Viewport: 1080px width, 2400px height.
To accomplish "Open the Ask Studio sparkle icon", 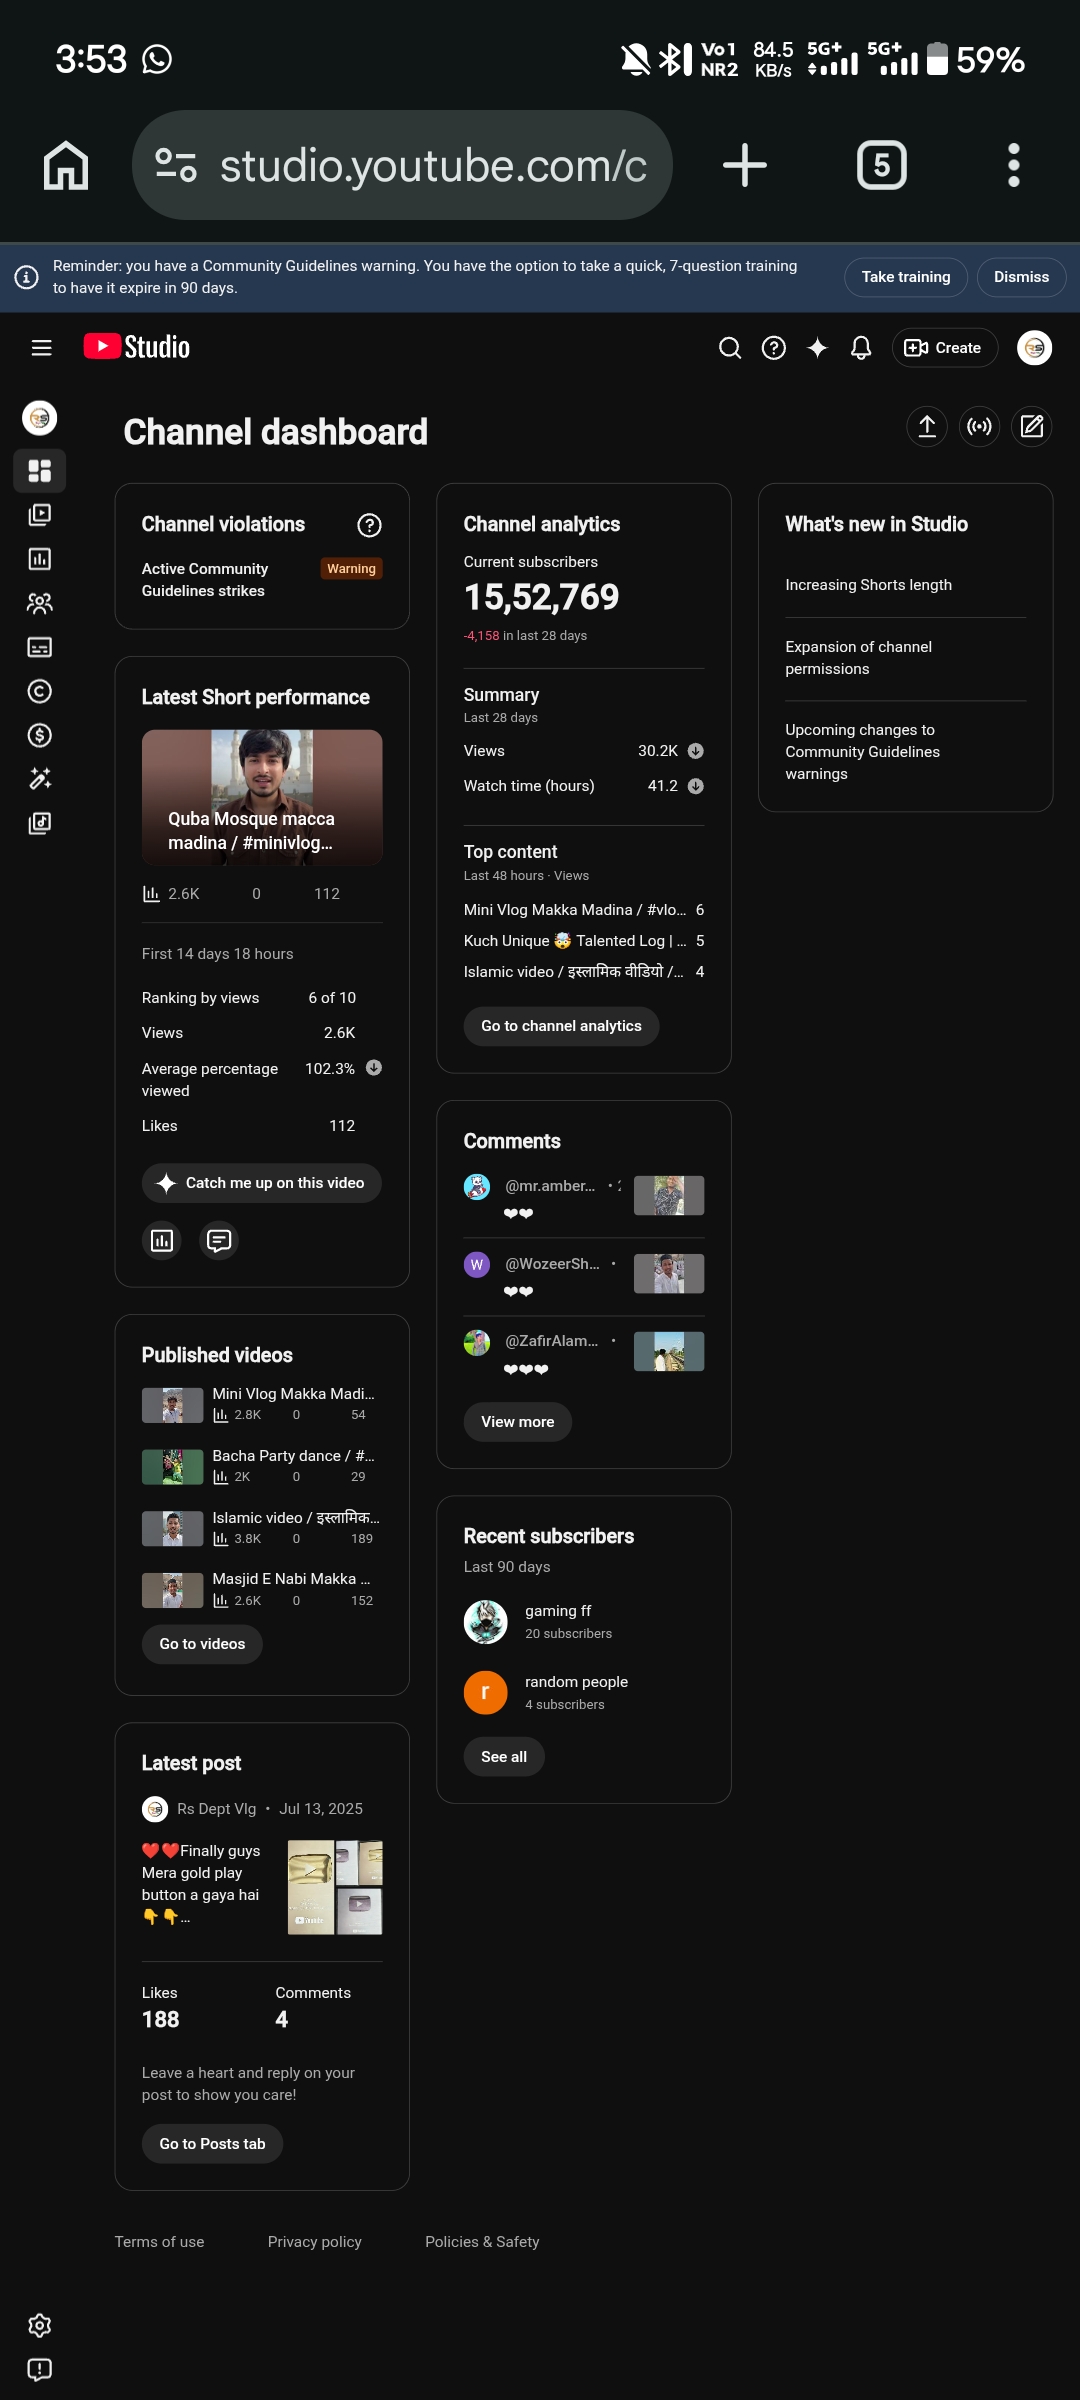I will coord(817,348).
